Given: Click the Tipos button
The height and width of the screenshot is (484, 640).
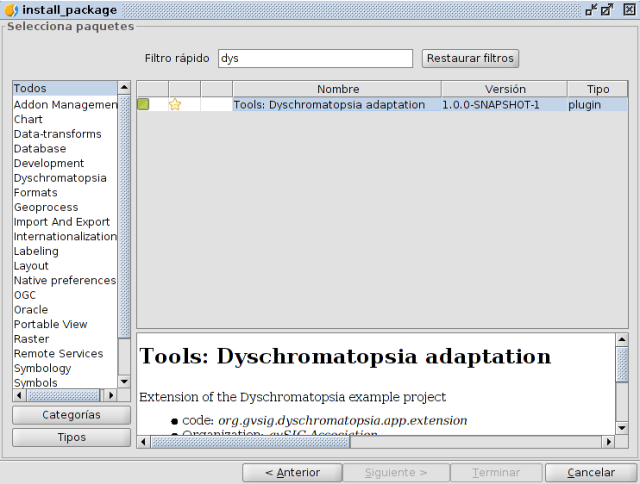Looking at the screenshot, I should (71, 437).
